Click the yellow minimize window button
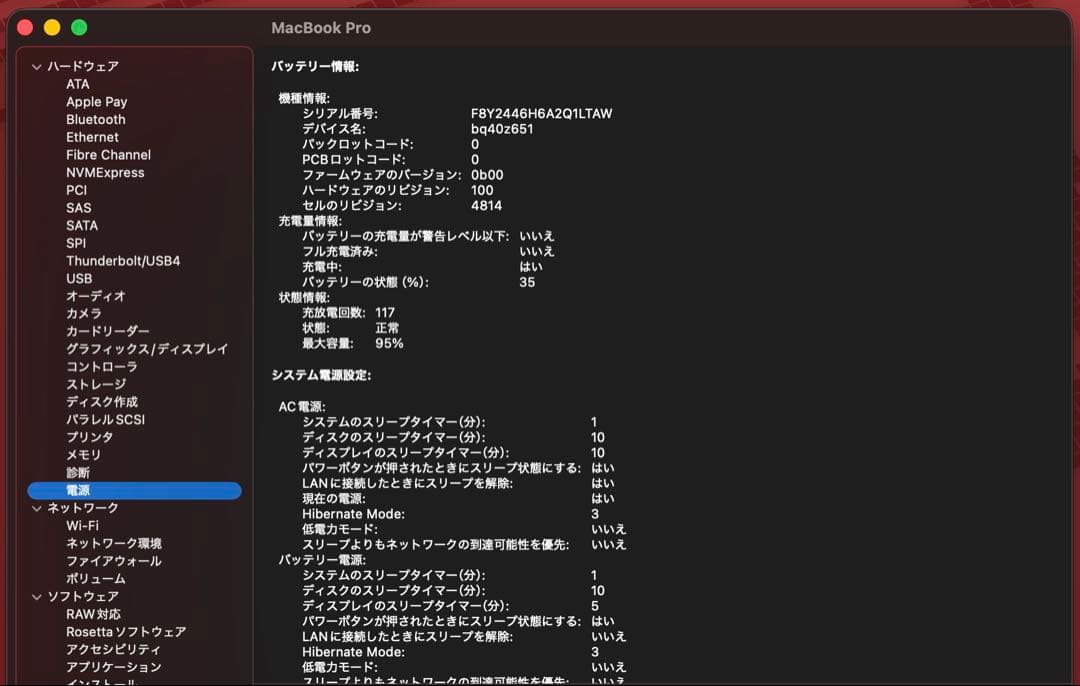This screenshot has height=686, width=1080. click(x=52, y=28)
